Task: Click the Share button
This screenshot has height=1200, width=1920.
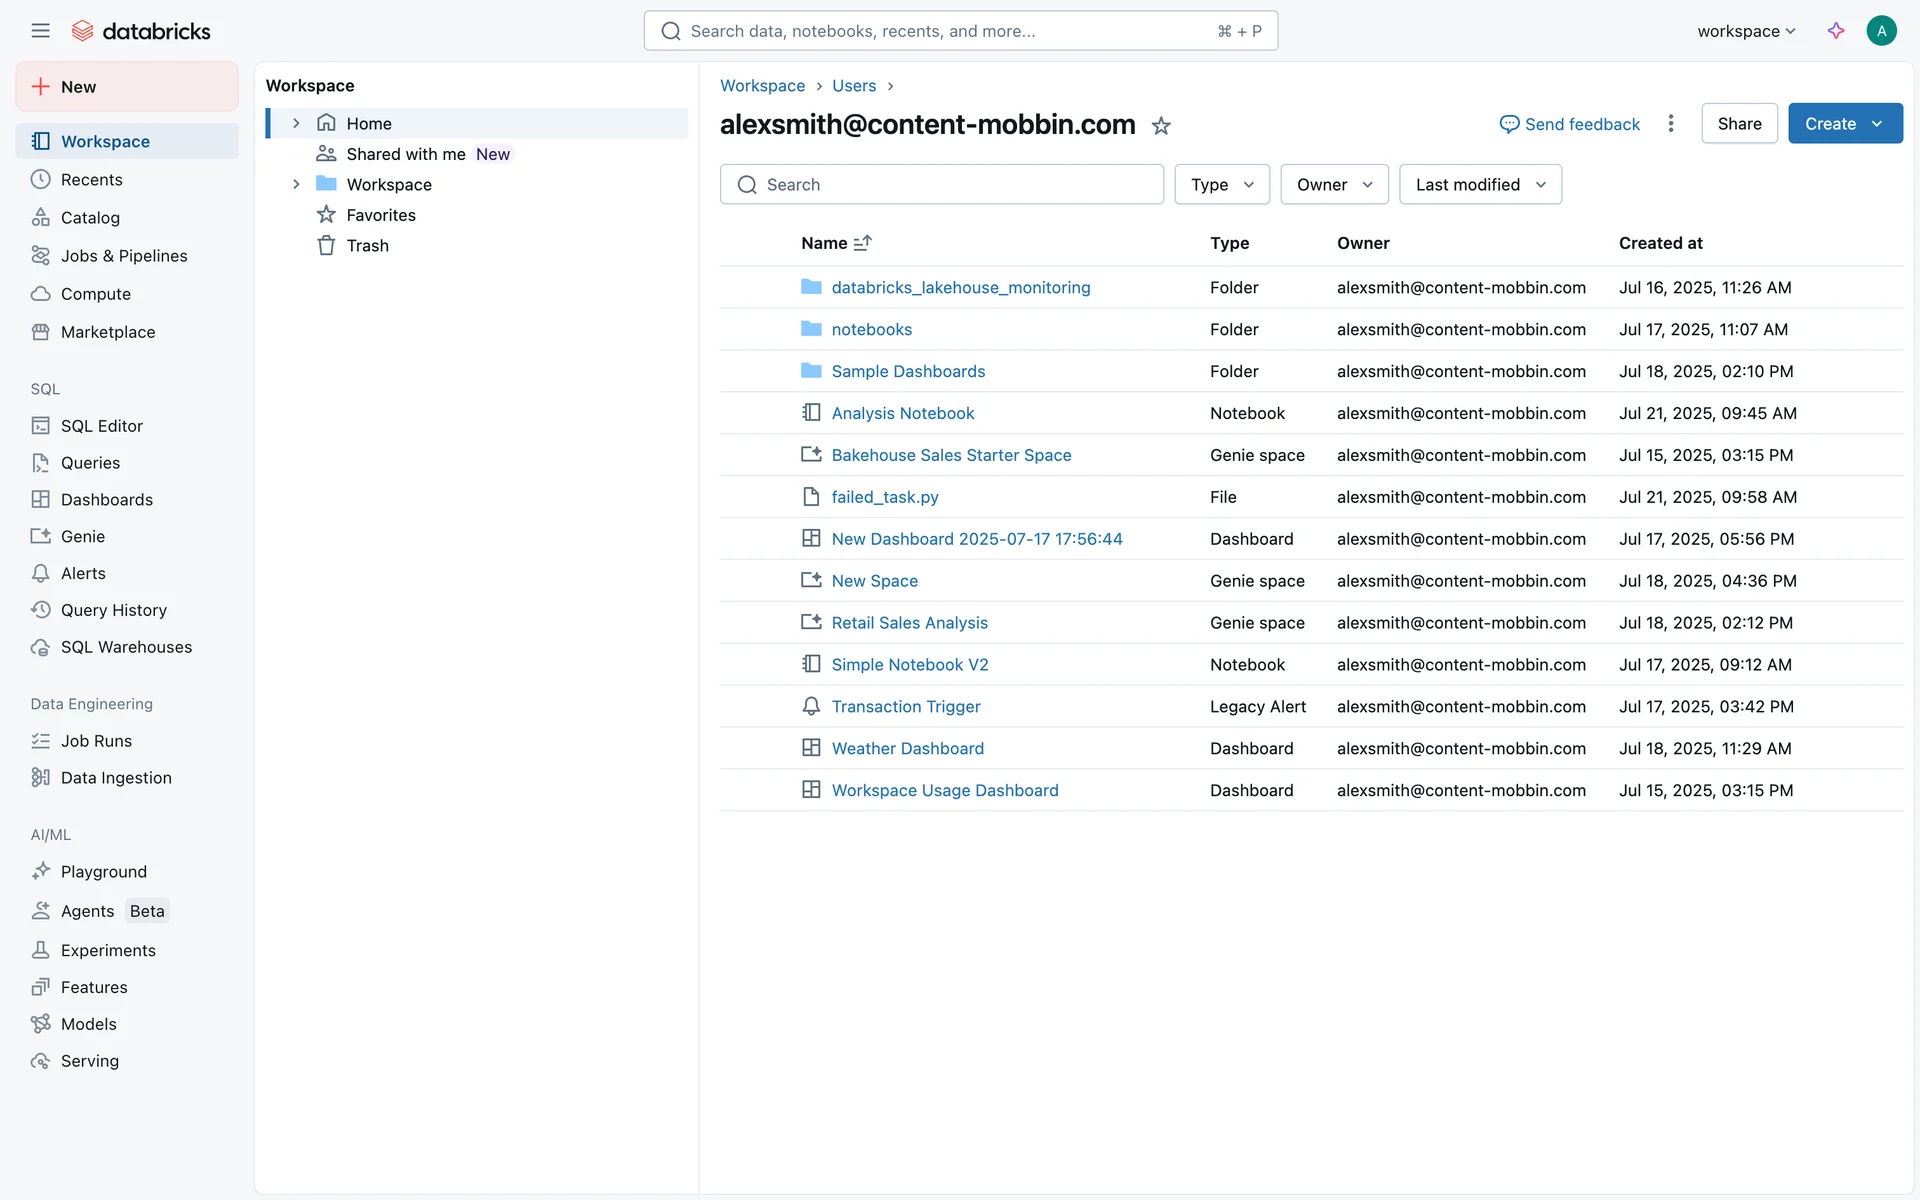Action: coord(1739,124)
